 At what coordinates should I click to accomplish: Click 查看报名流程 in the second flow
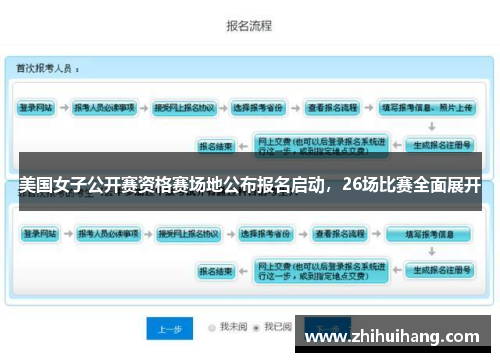(x=340, y=234)
